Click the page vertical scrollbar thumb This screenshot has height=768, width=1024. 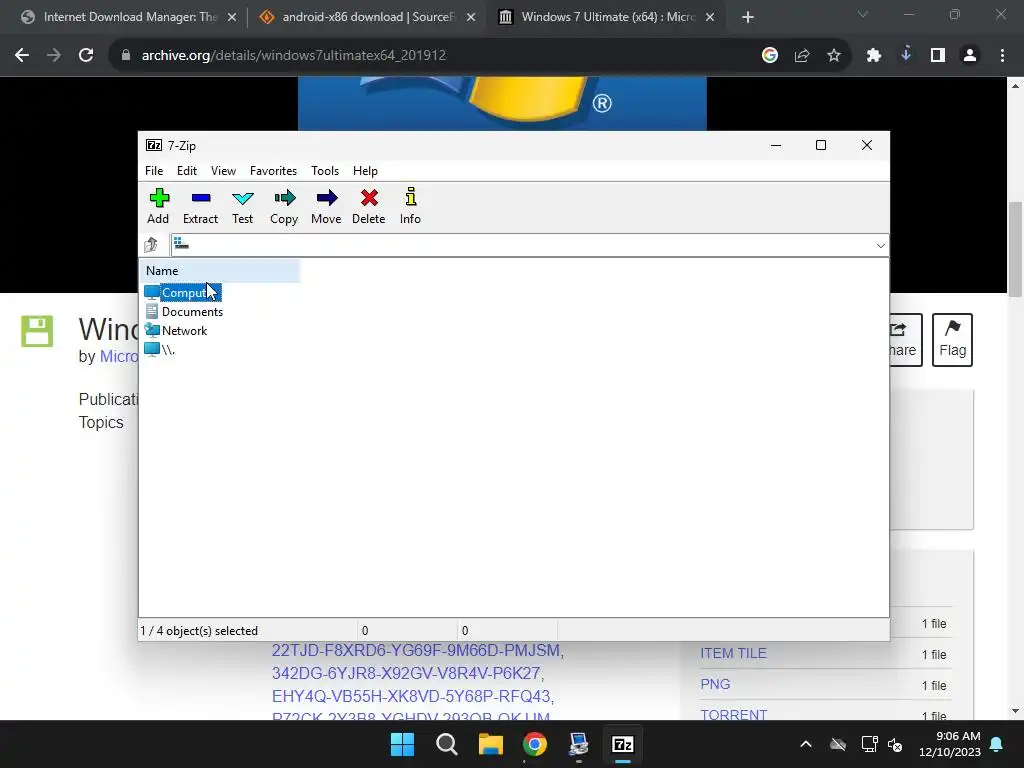pyautogui.click(x=1015, y=249)
